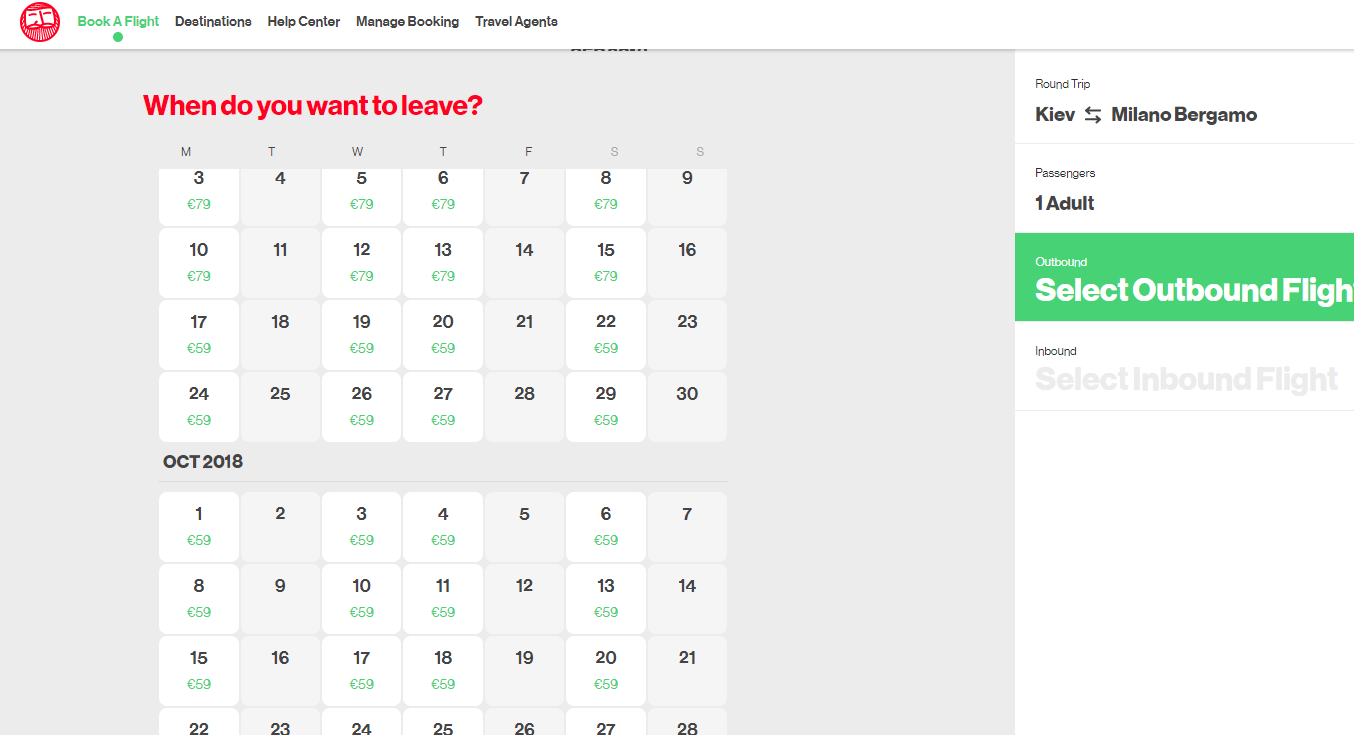Open the Destinations menu item
1354x735 pixels.
(213, 22)
